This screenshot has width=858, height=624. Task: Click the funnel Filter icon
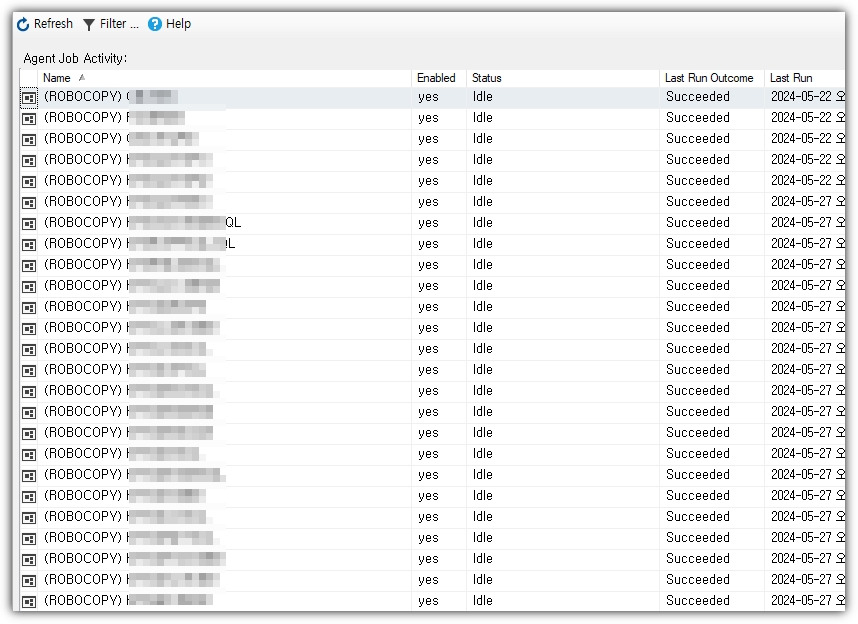click(x=89, y=25)
